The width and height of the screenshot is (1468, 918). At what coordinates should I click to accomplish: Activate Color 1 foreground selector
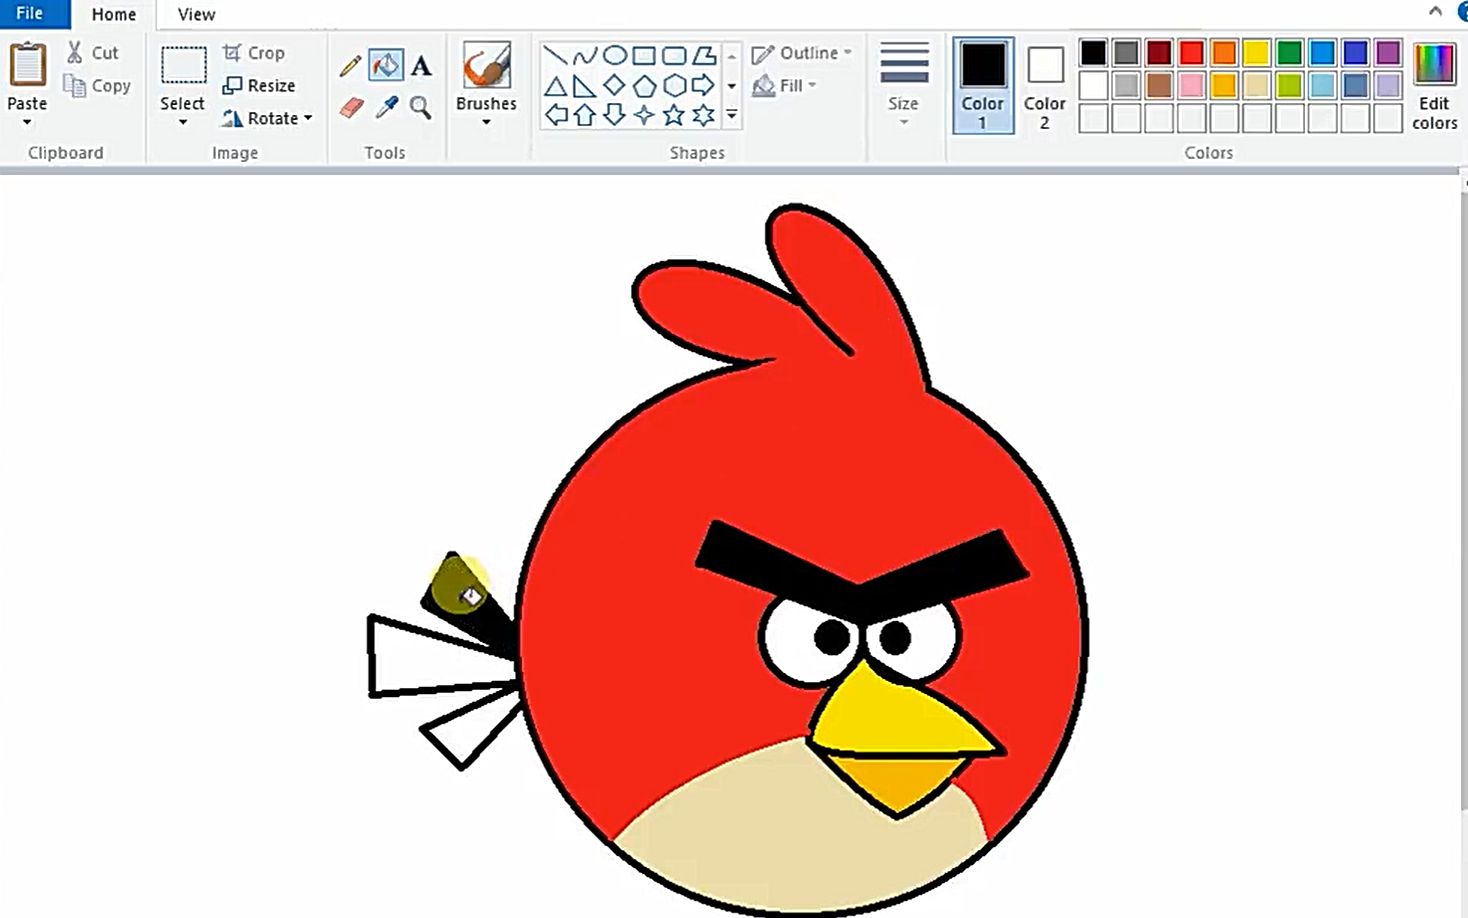point(983,86)
